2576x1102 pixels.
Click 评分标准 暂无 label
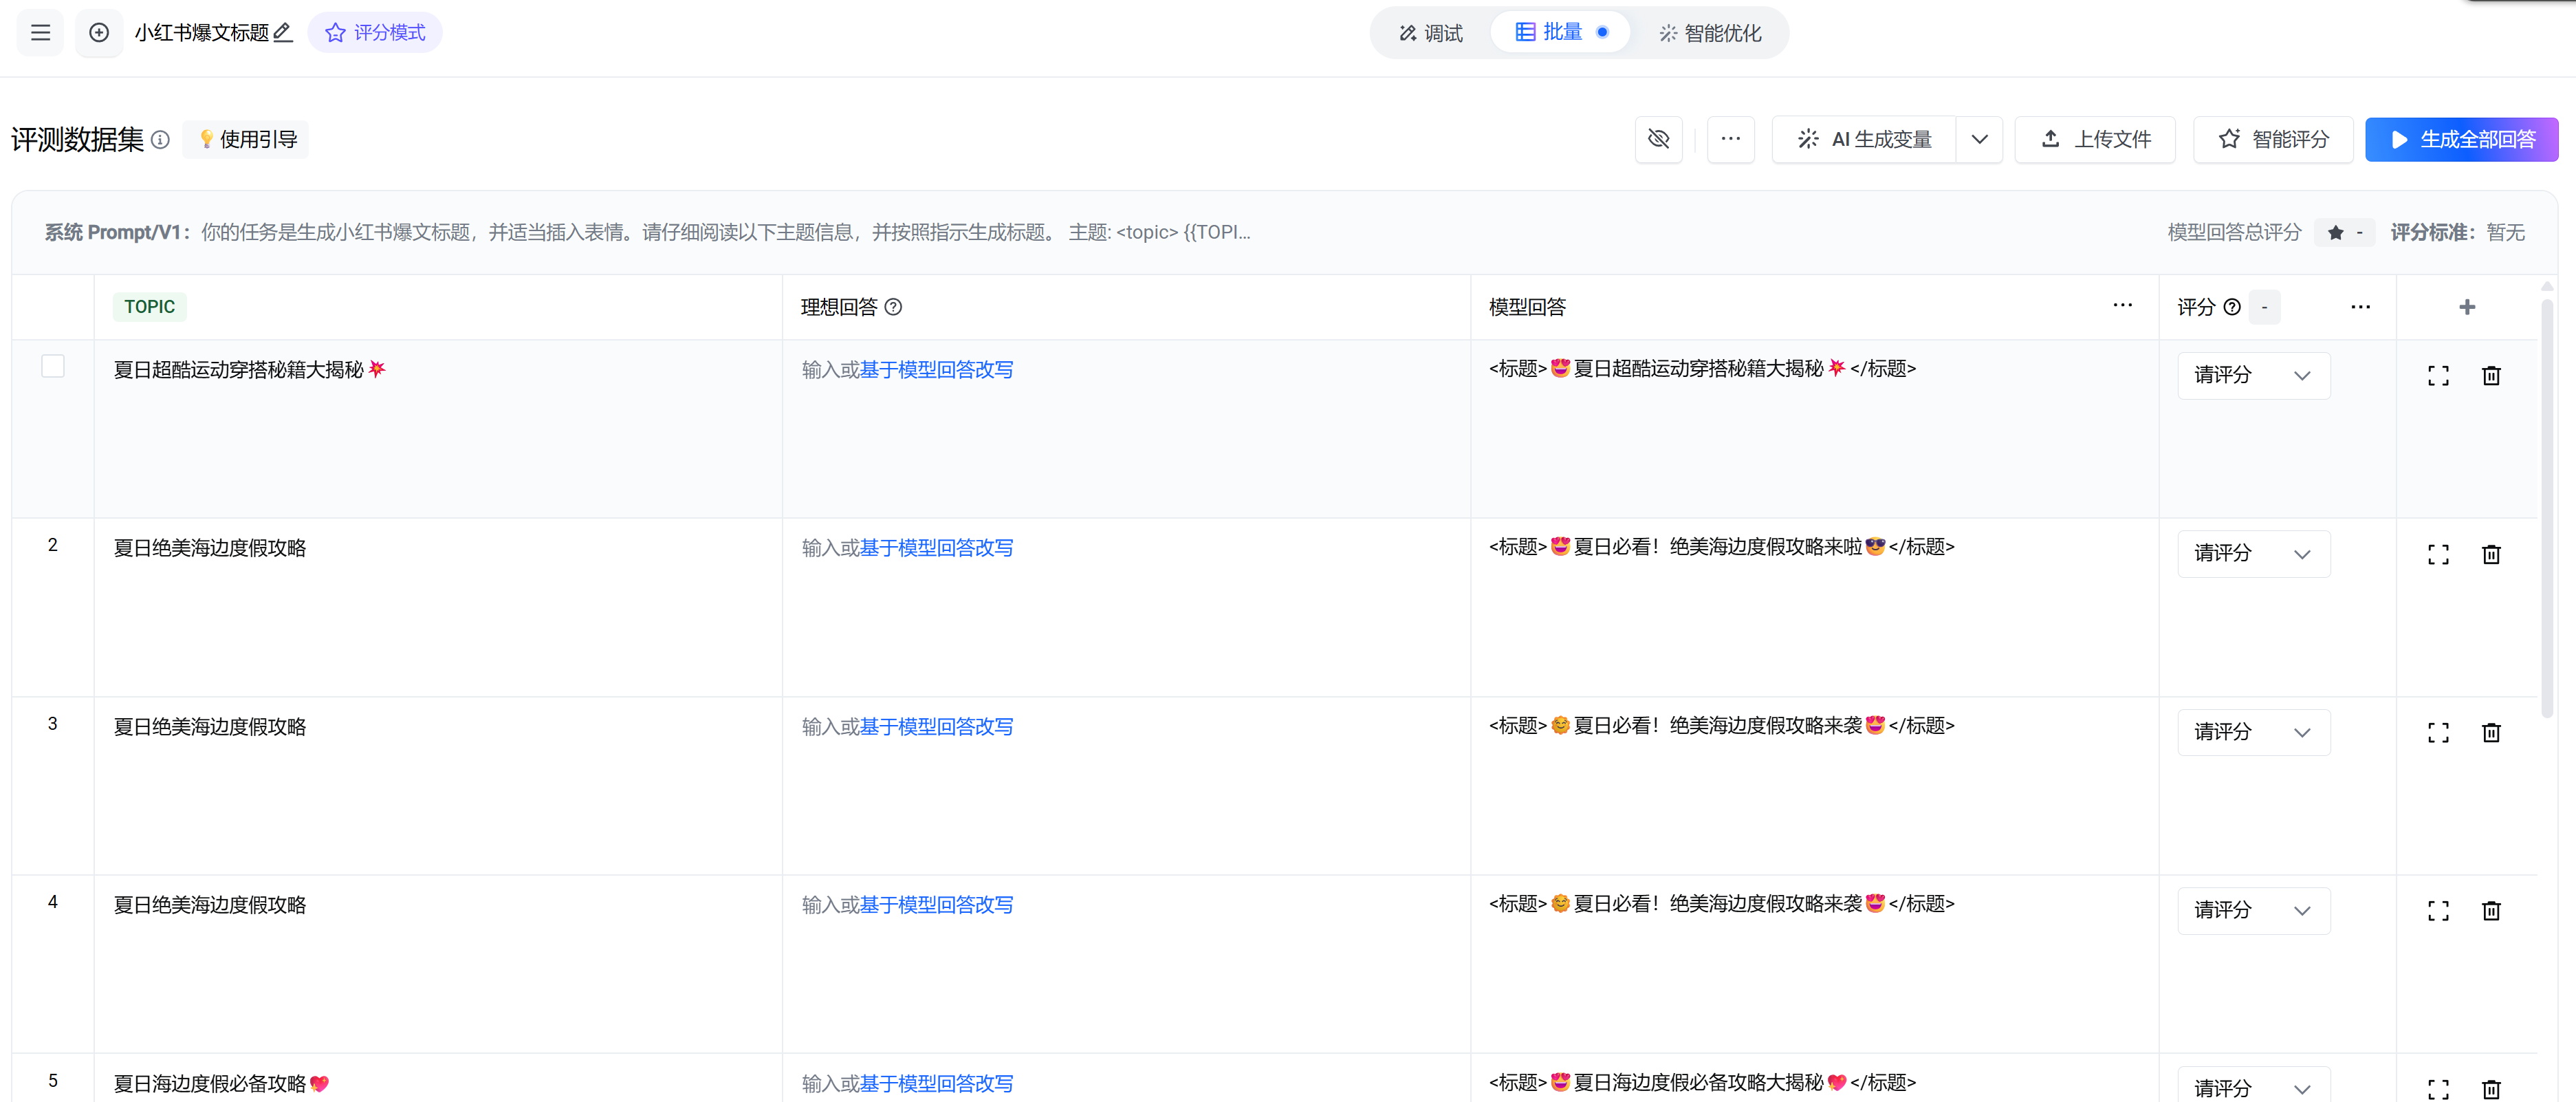(2458, 232)
